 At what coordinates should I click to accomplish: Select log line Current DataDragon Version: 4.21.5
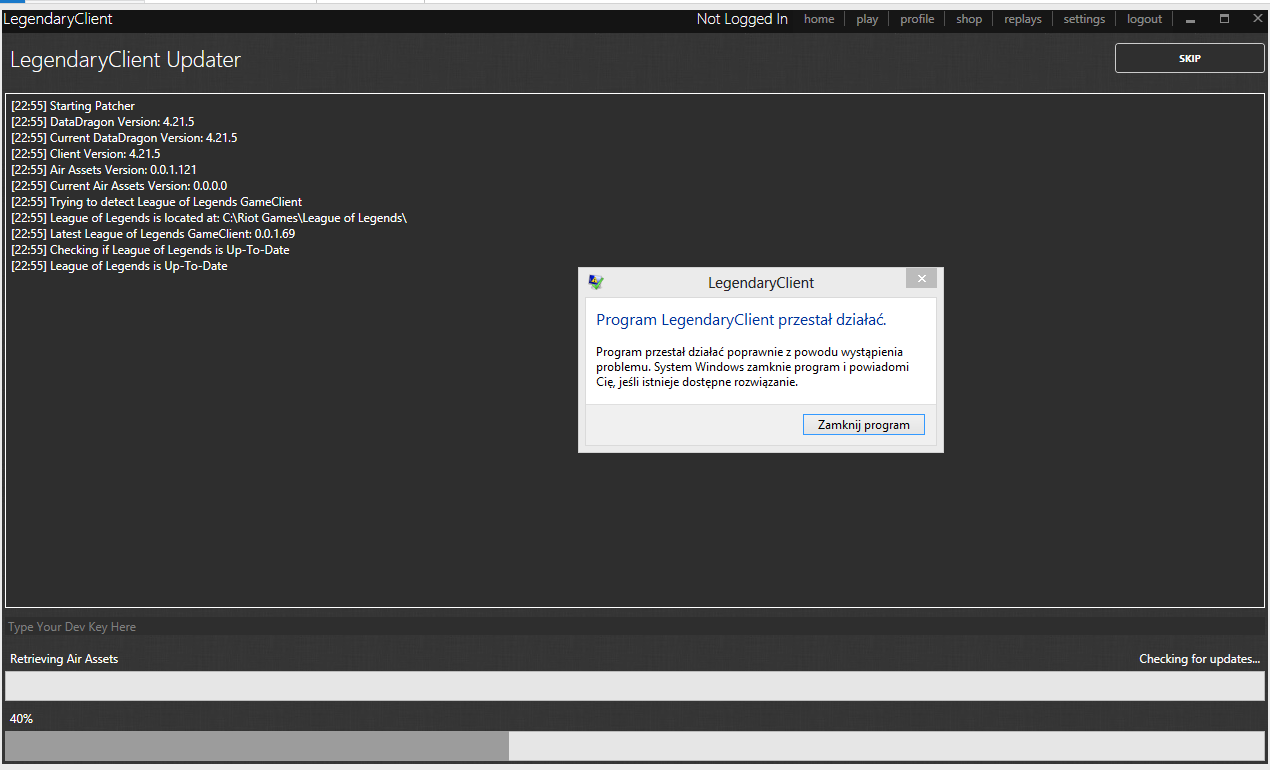pyautogui.click(x=124, y=138)
